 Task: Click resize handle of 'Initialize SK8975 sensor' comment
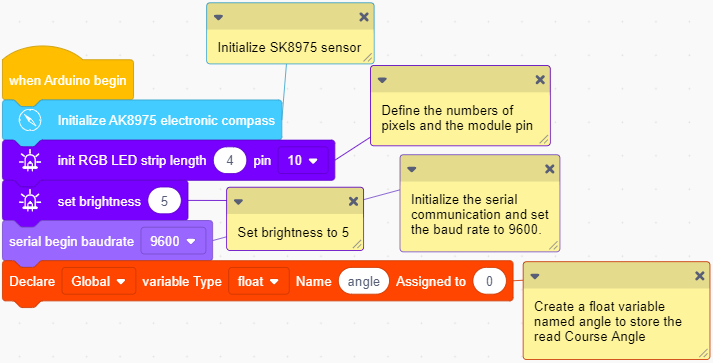[367, 57]
